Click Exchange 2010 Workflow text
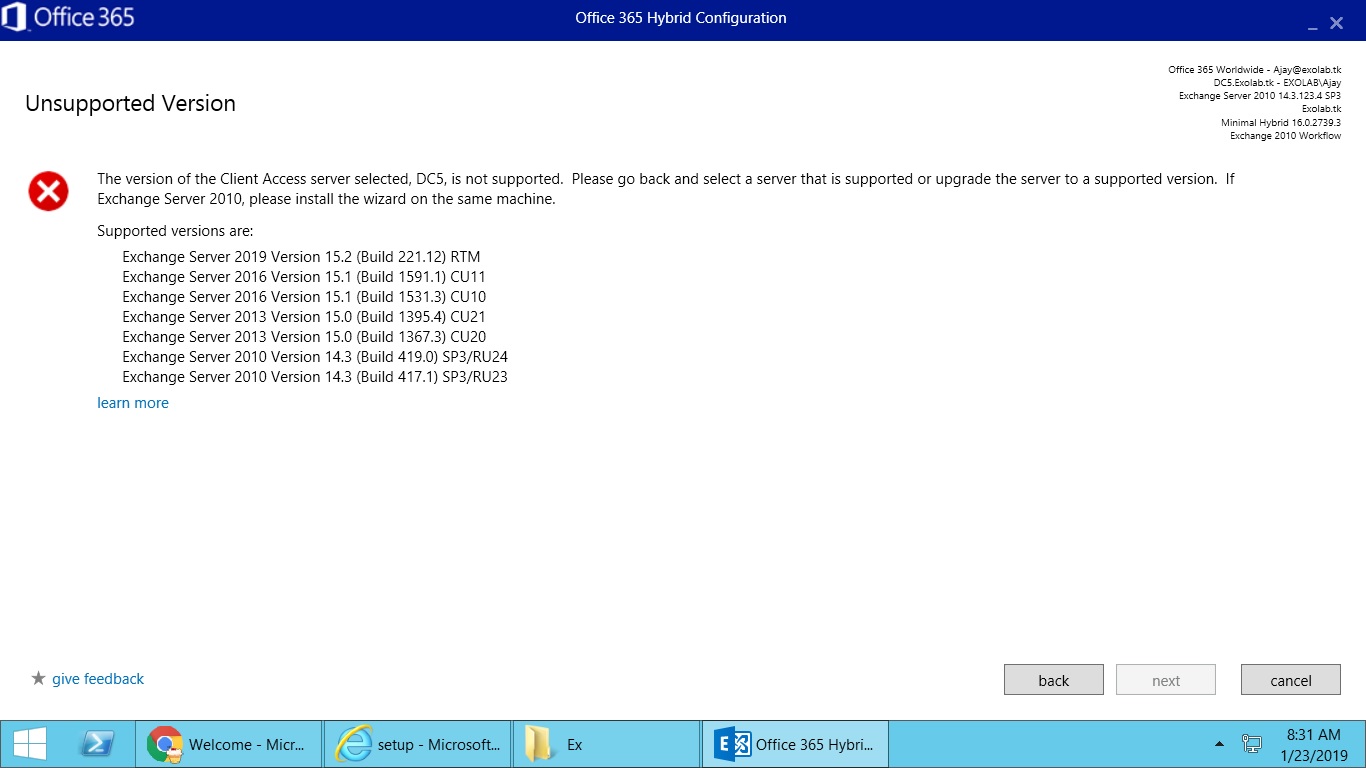This screenshot has height=768, width=1366. click(1285, 135)
